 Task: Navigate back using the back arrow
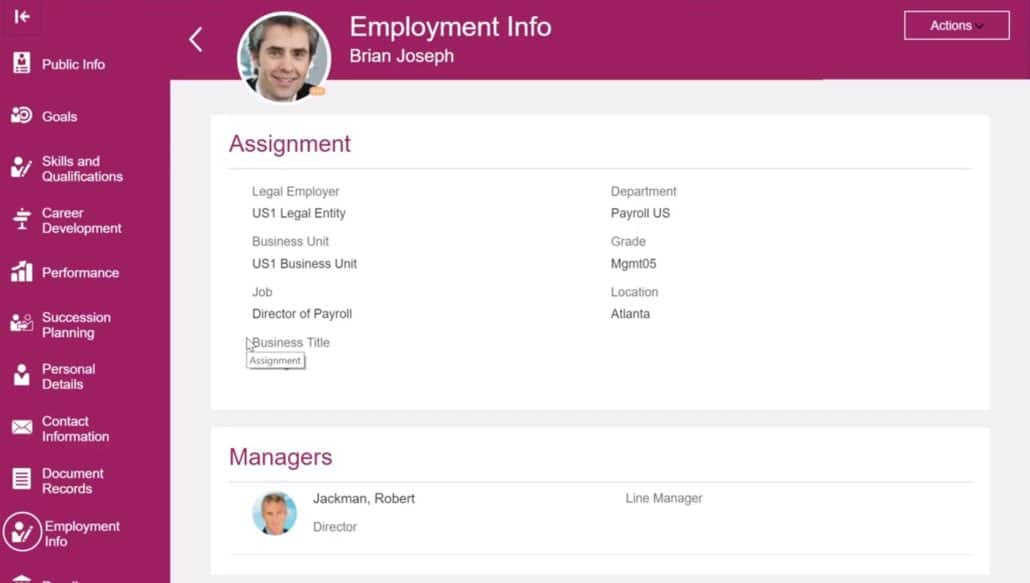pyautogui.click(x=195, y=38)
